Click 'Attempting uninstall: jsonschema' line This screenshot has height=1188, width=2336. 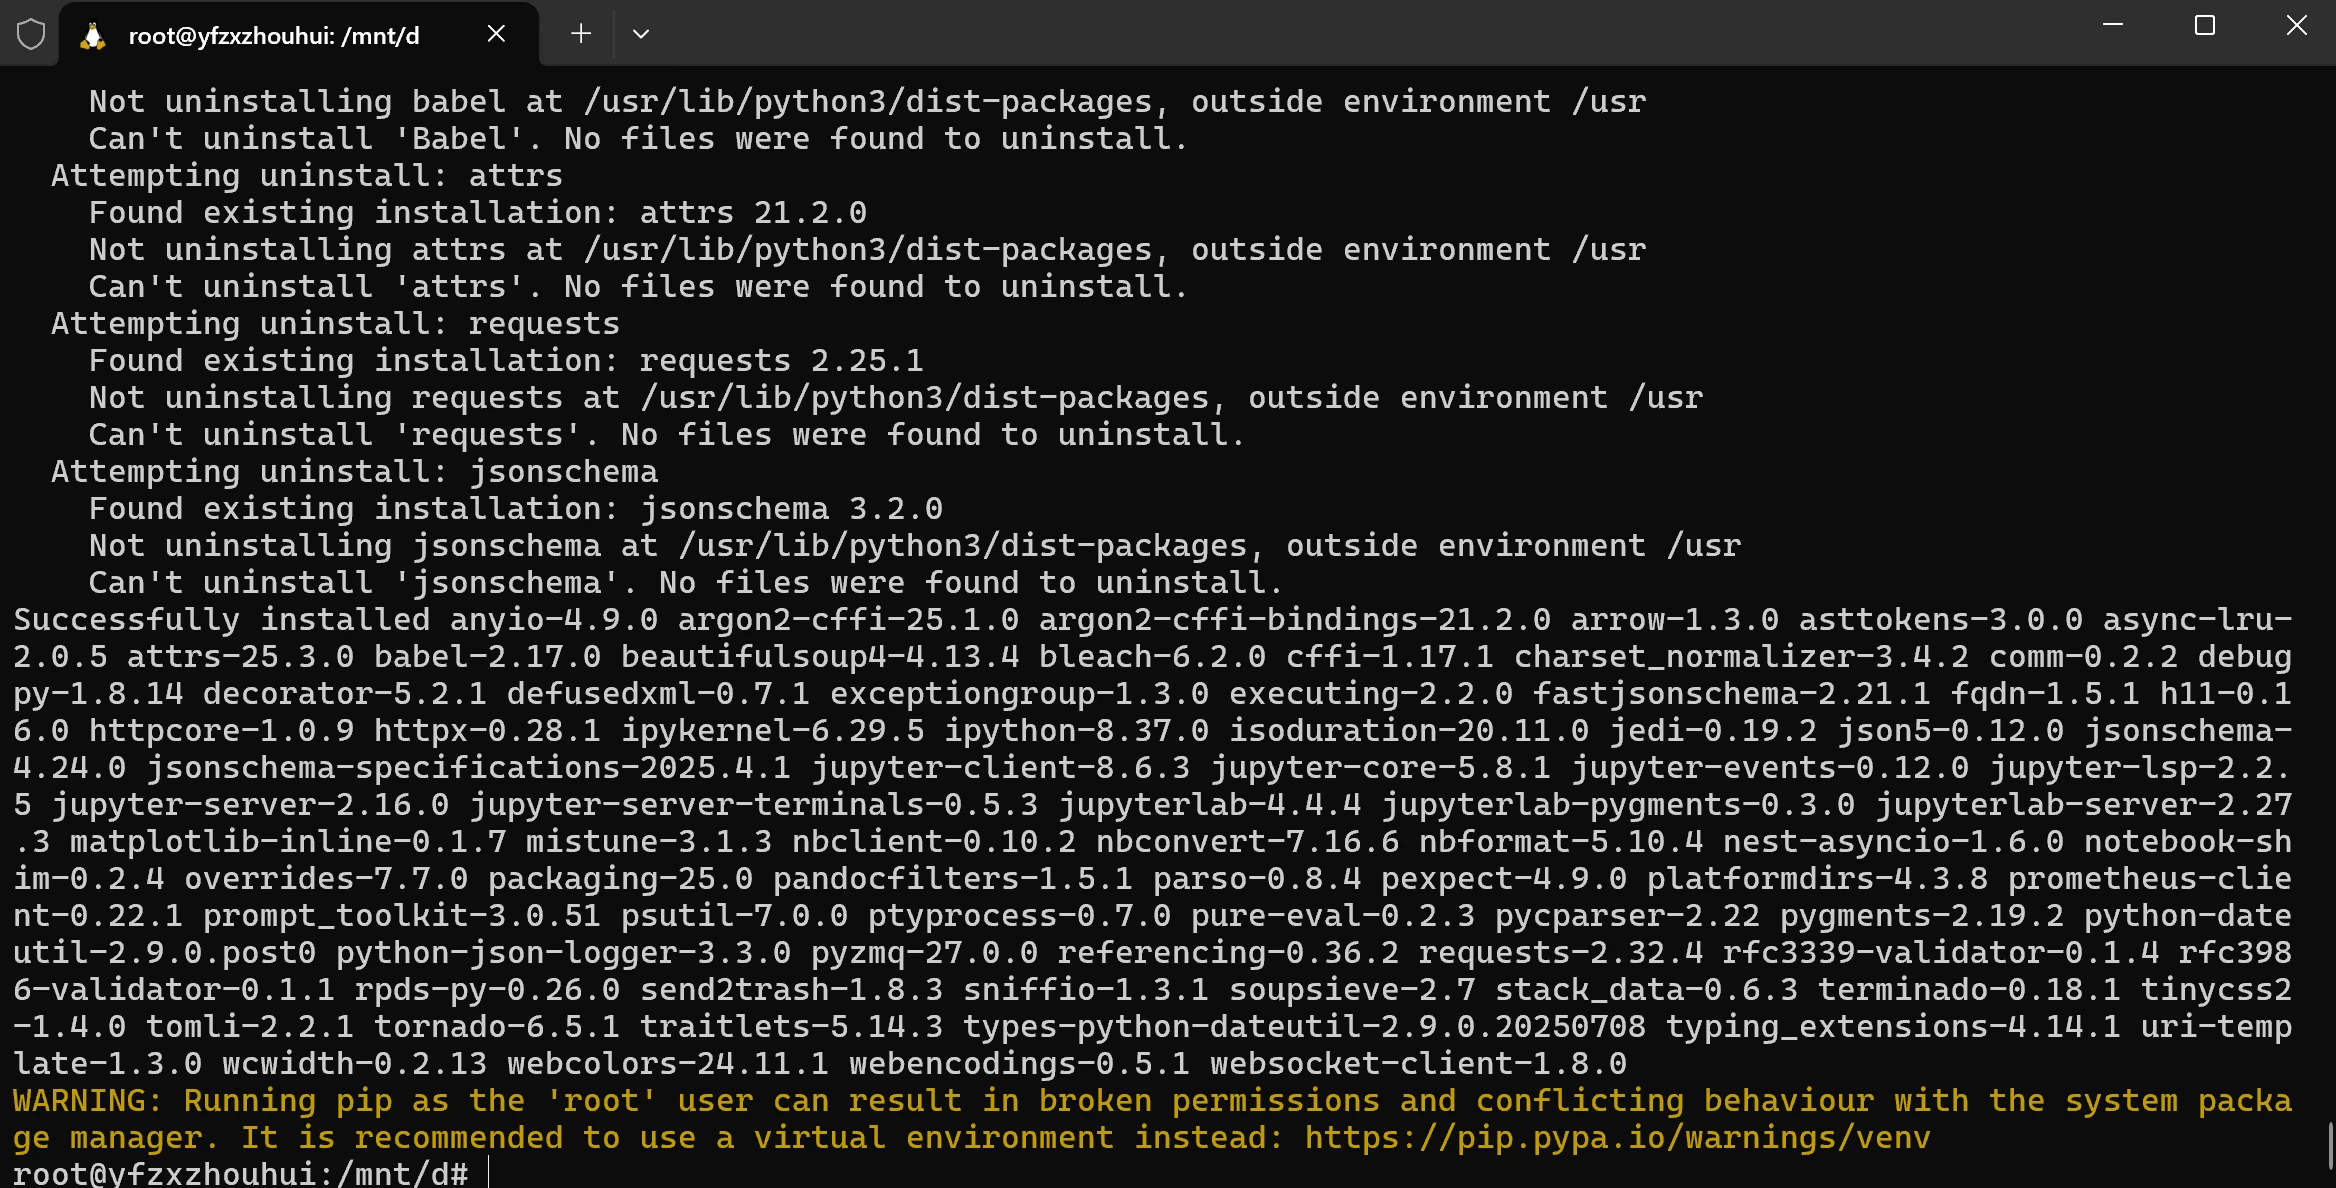tap(355, 472)
